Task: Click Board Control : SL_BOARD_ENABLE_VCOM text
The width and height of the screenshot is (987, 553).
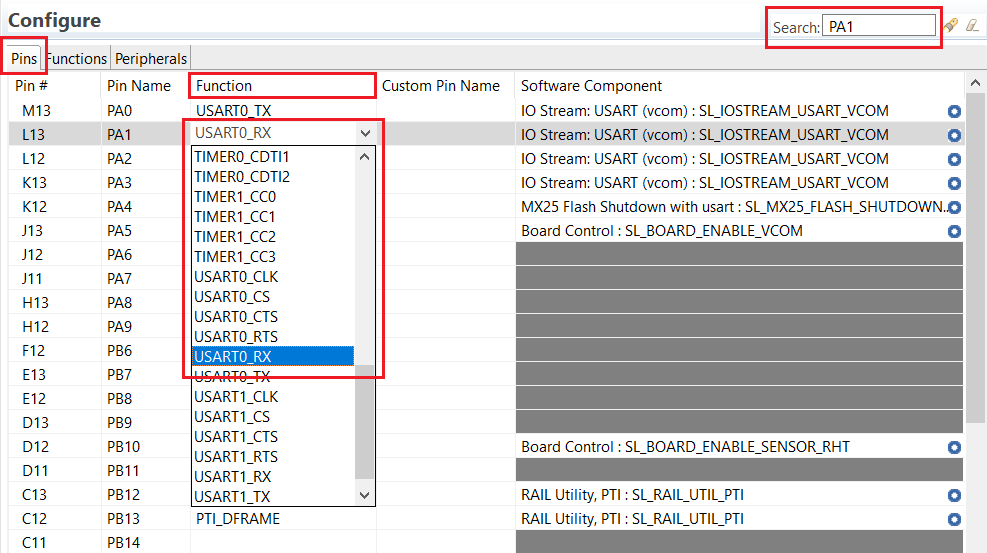Action: click(x=662, y=231)
